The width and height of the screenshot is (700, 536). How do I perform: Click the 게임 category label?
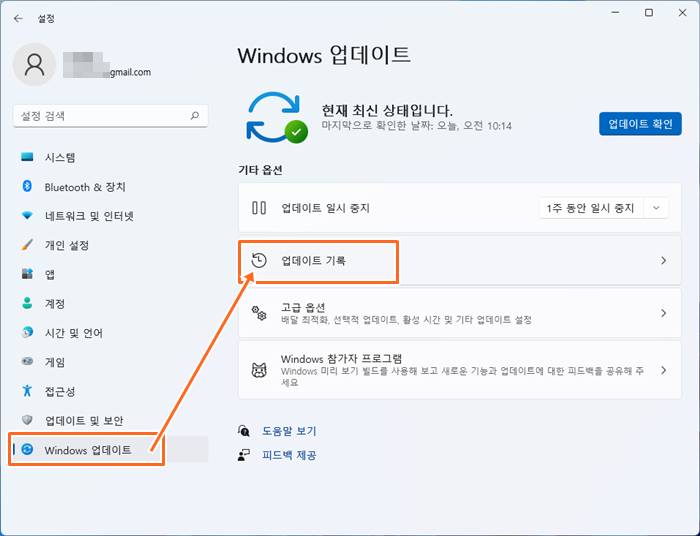tap(55, 362)
